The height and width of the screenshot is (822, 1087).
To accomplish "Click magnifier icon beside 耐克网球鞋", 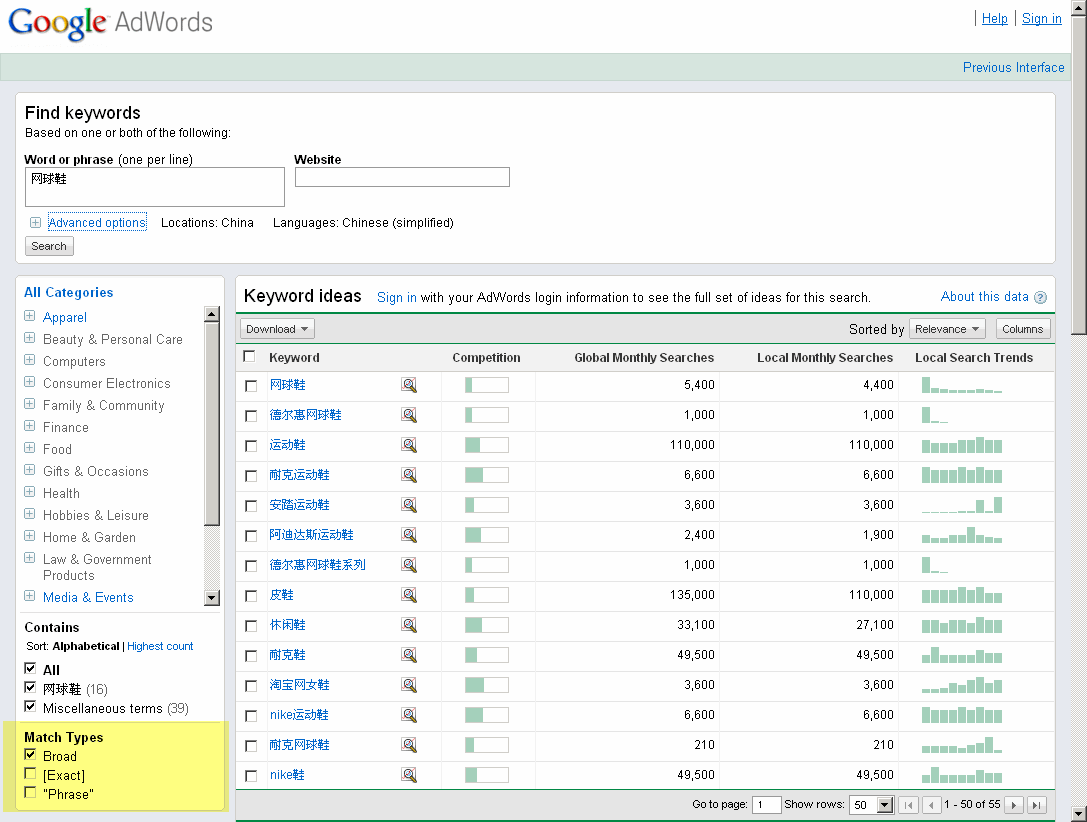I will (409, 745).
